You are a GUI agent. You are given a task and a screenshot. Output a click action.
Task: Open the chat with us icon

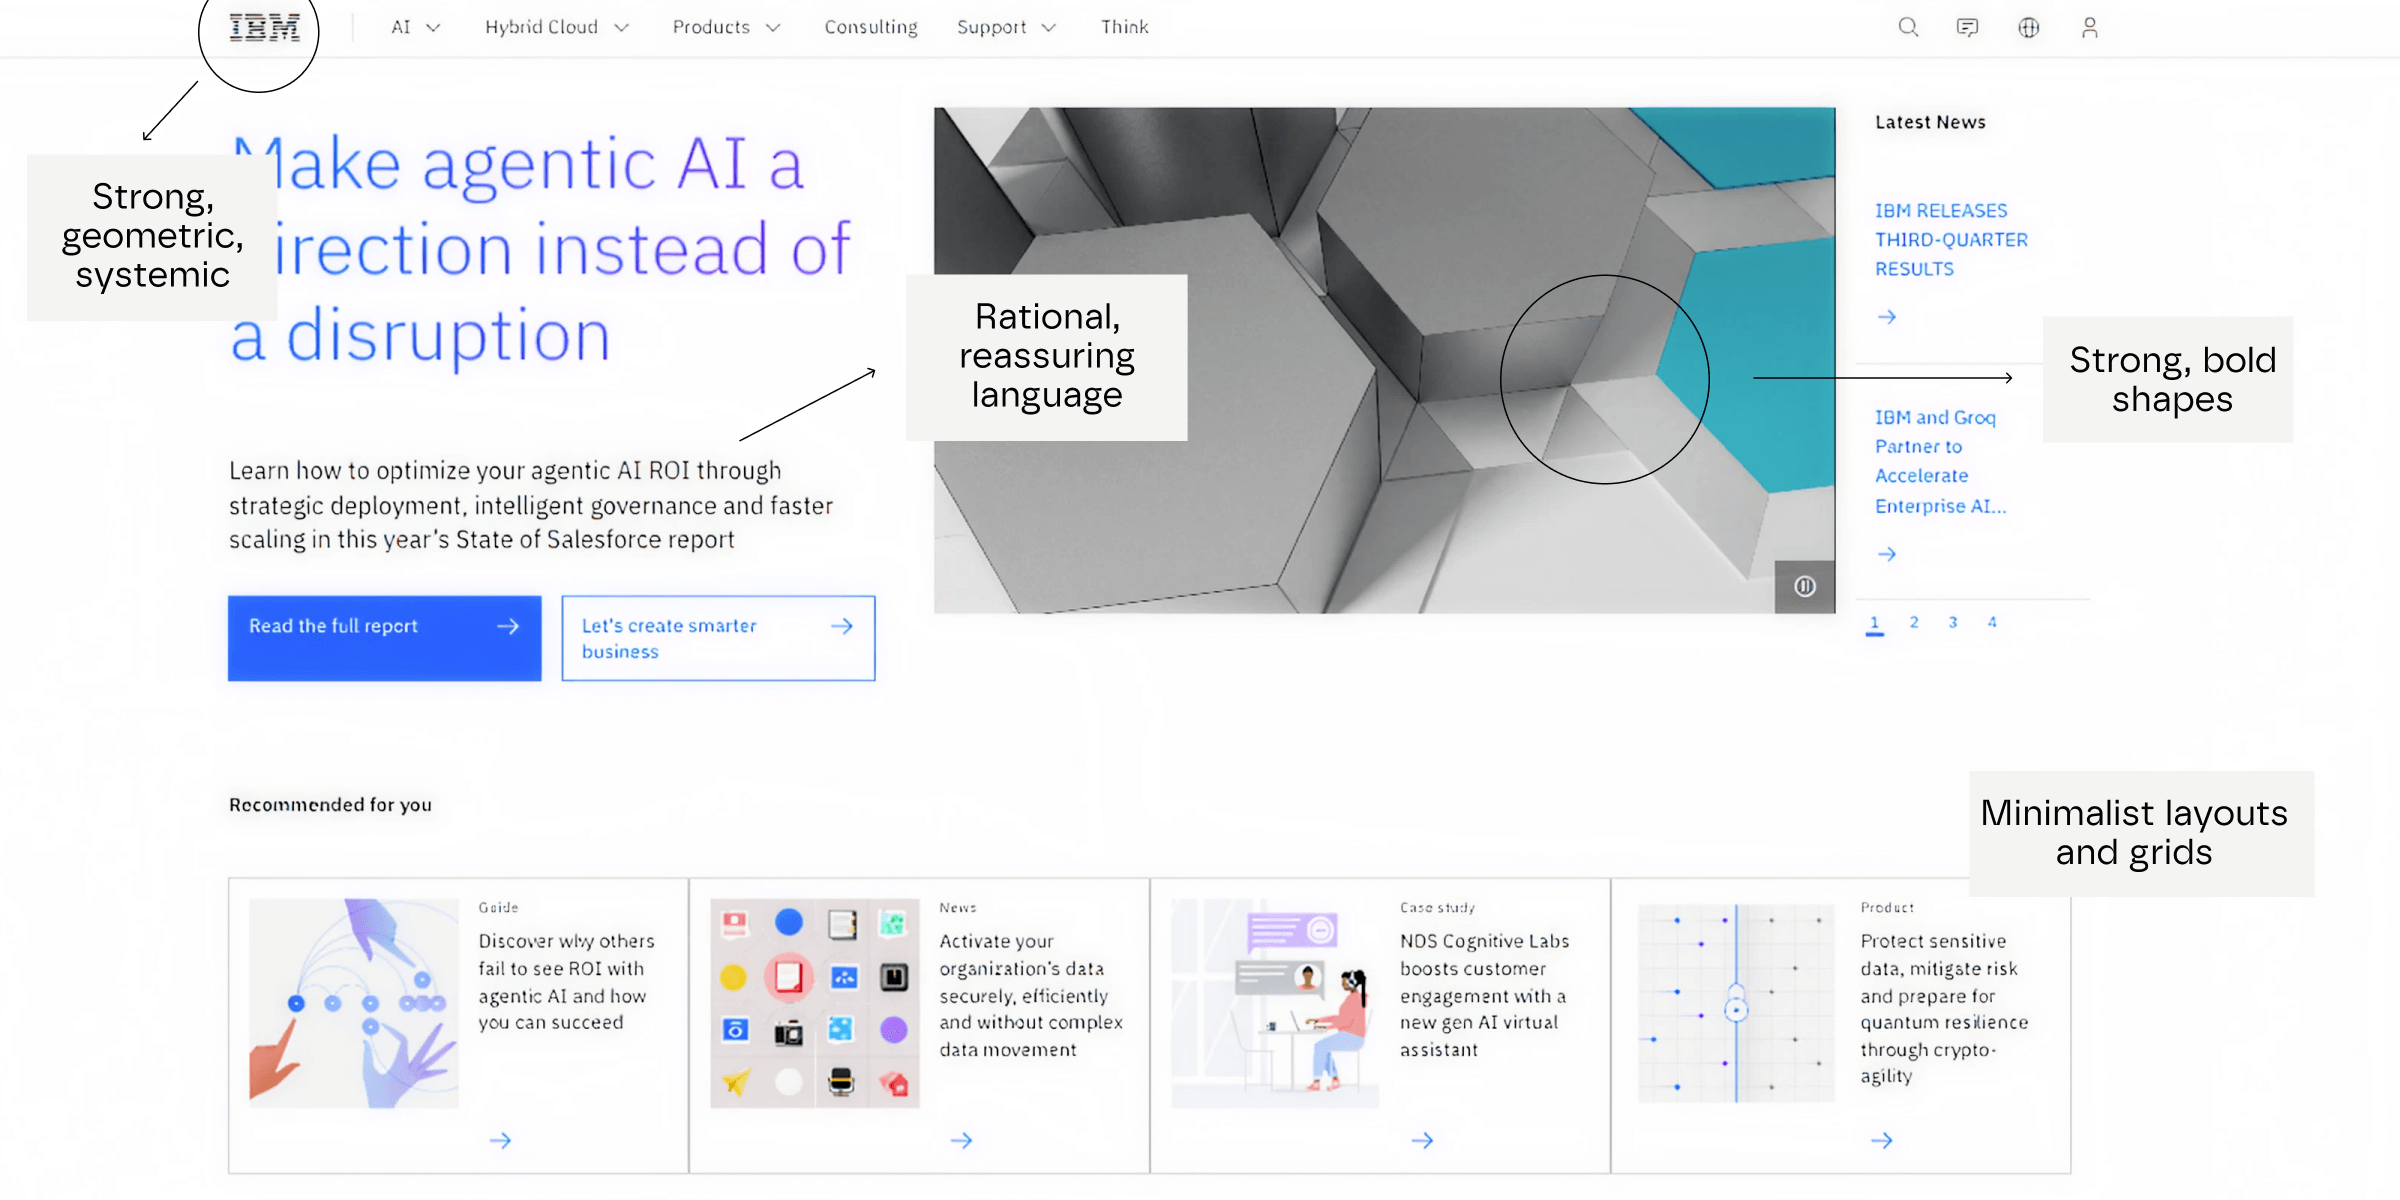(x=1967, y=27)
